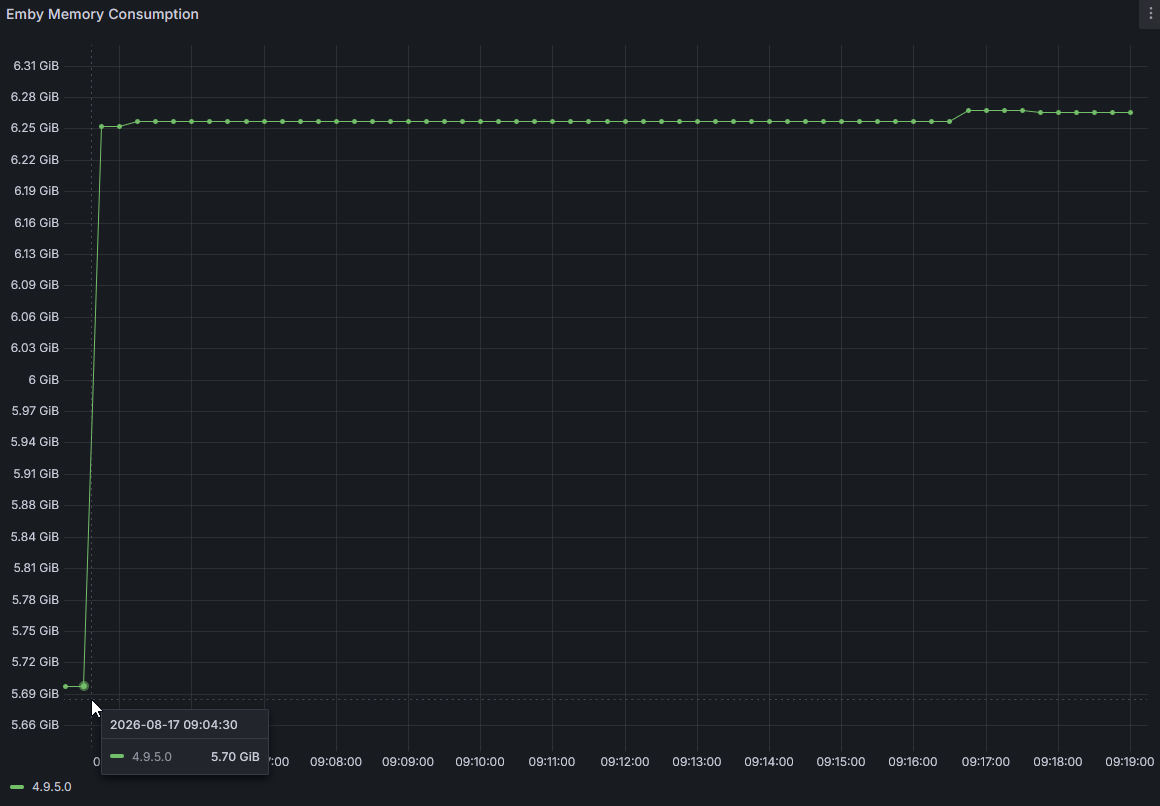Click the first data point at the chart's left edge
The height and width of the screenshot is (806, 1160).
[x=66, y=687]
